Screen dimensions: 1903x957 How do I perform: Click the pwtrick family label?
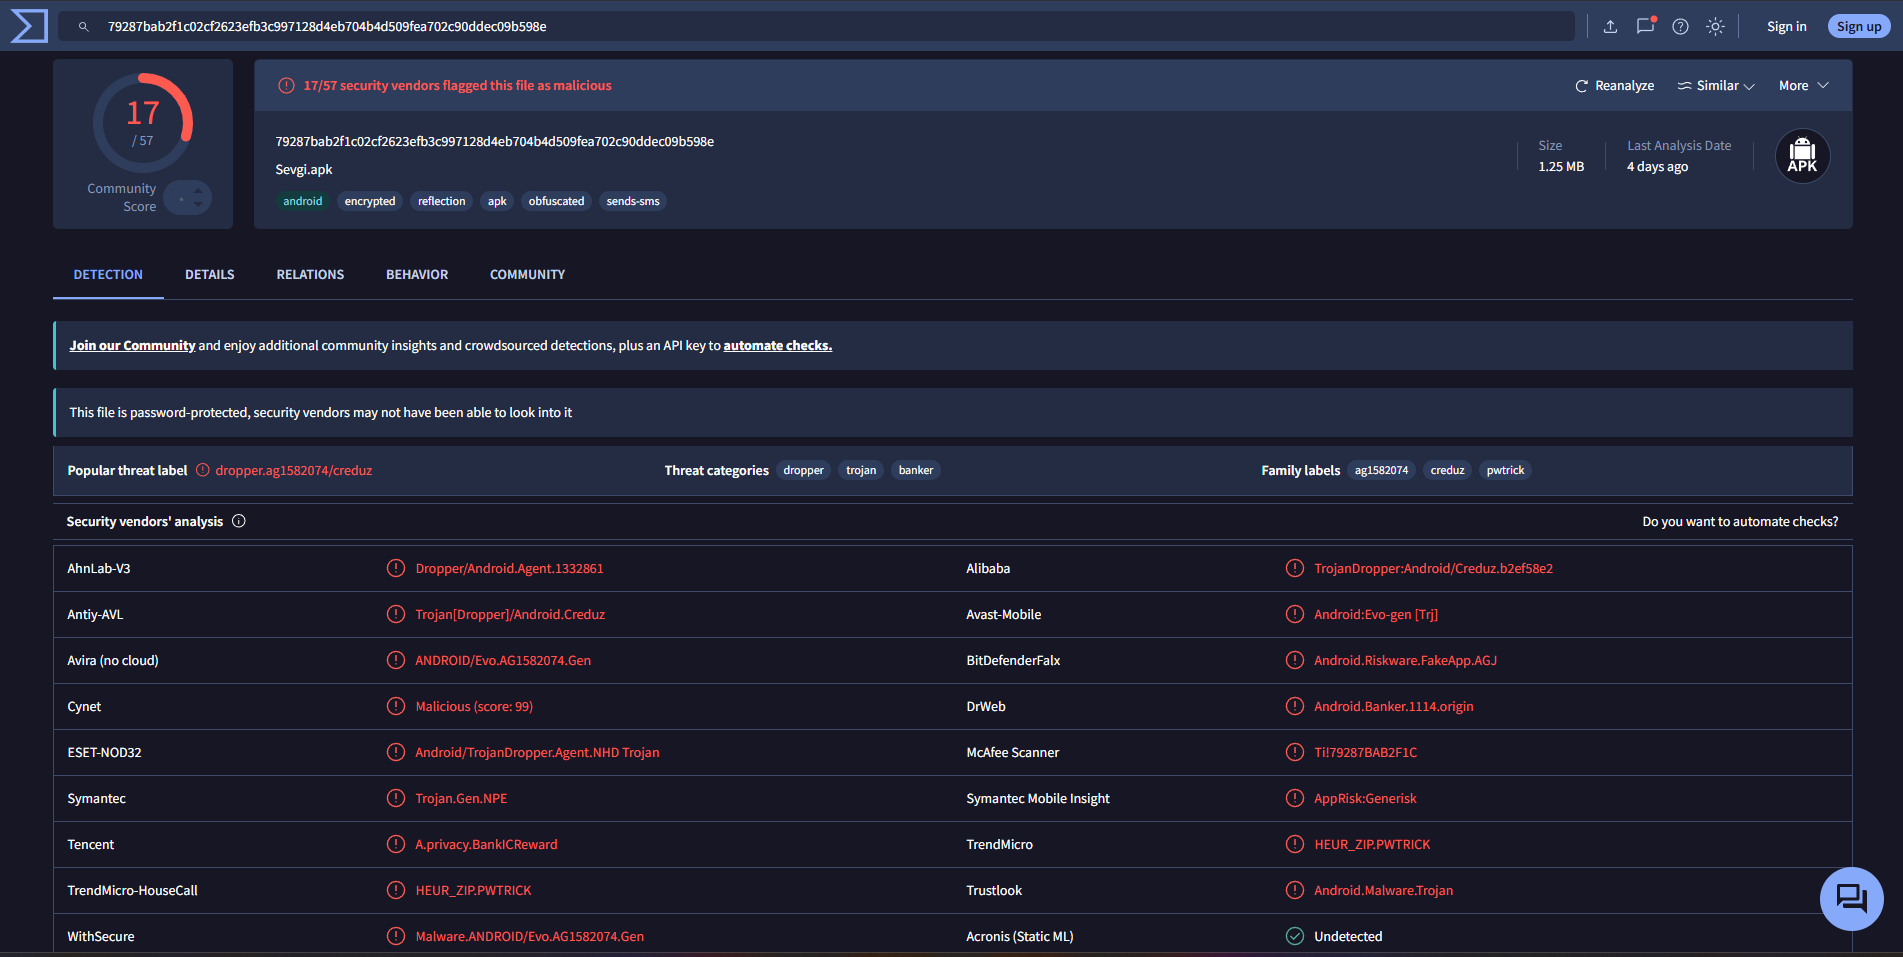[x=1505, y=470]
